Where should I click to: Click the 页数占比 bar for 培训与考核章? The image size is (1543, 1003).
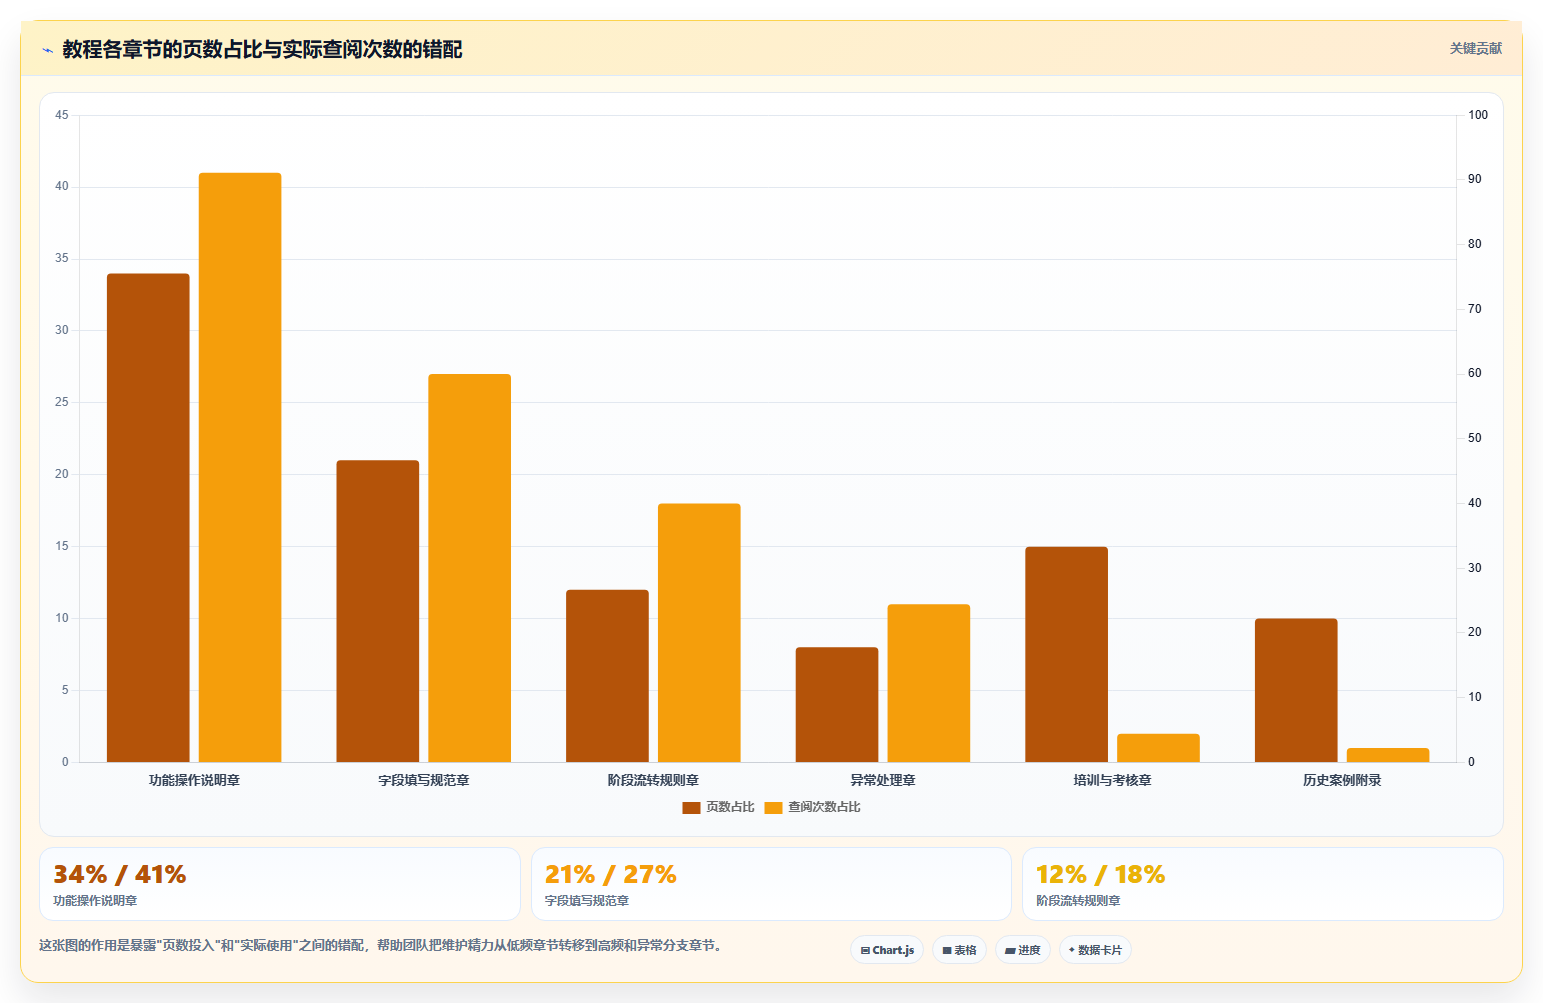tap(1066, 654)
